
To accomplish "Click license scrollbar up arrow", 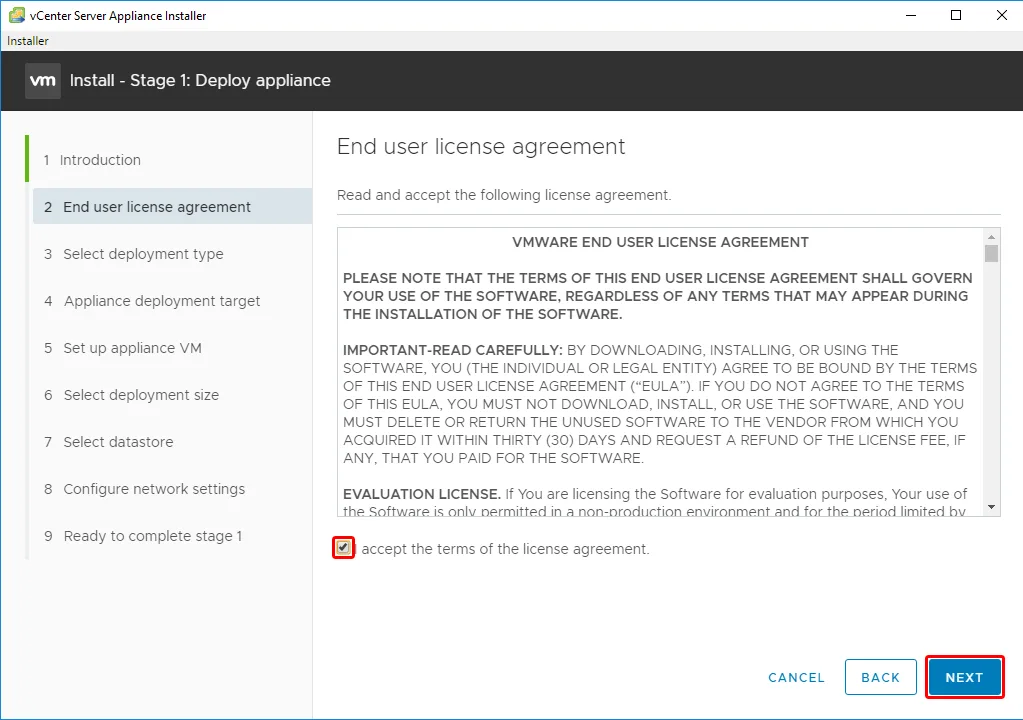I will pos(992,237).
